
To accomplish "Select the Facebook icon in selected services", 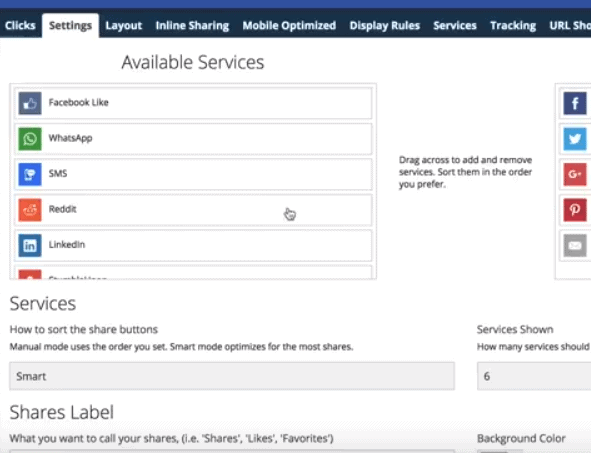I will click(575, 103).
